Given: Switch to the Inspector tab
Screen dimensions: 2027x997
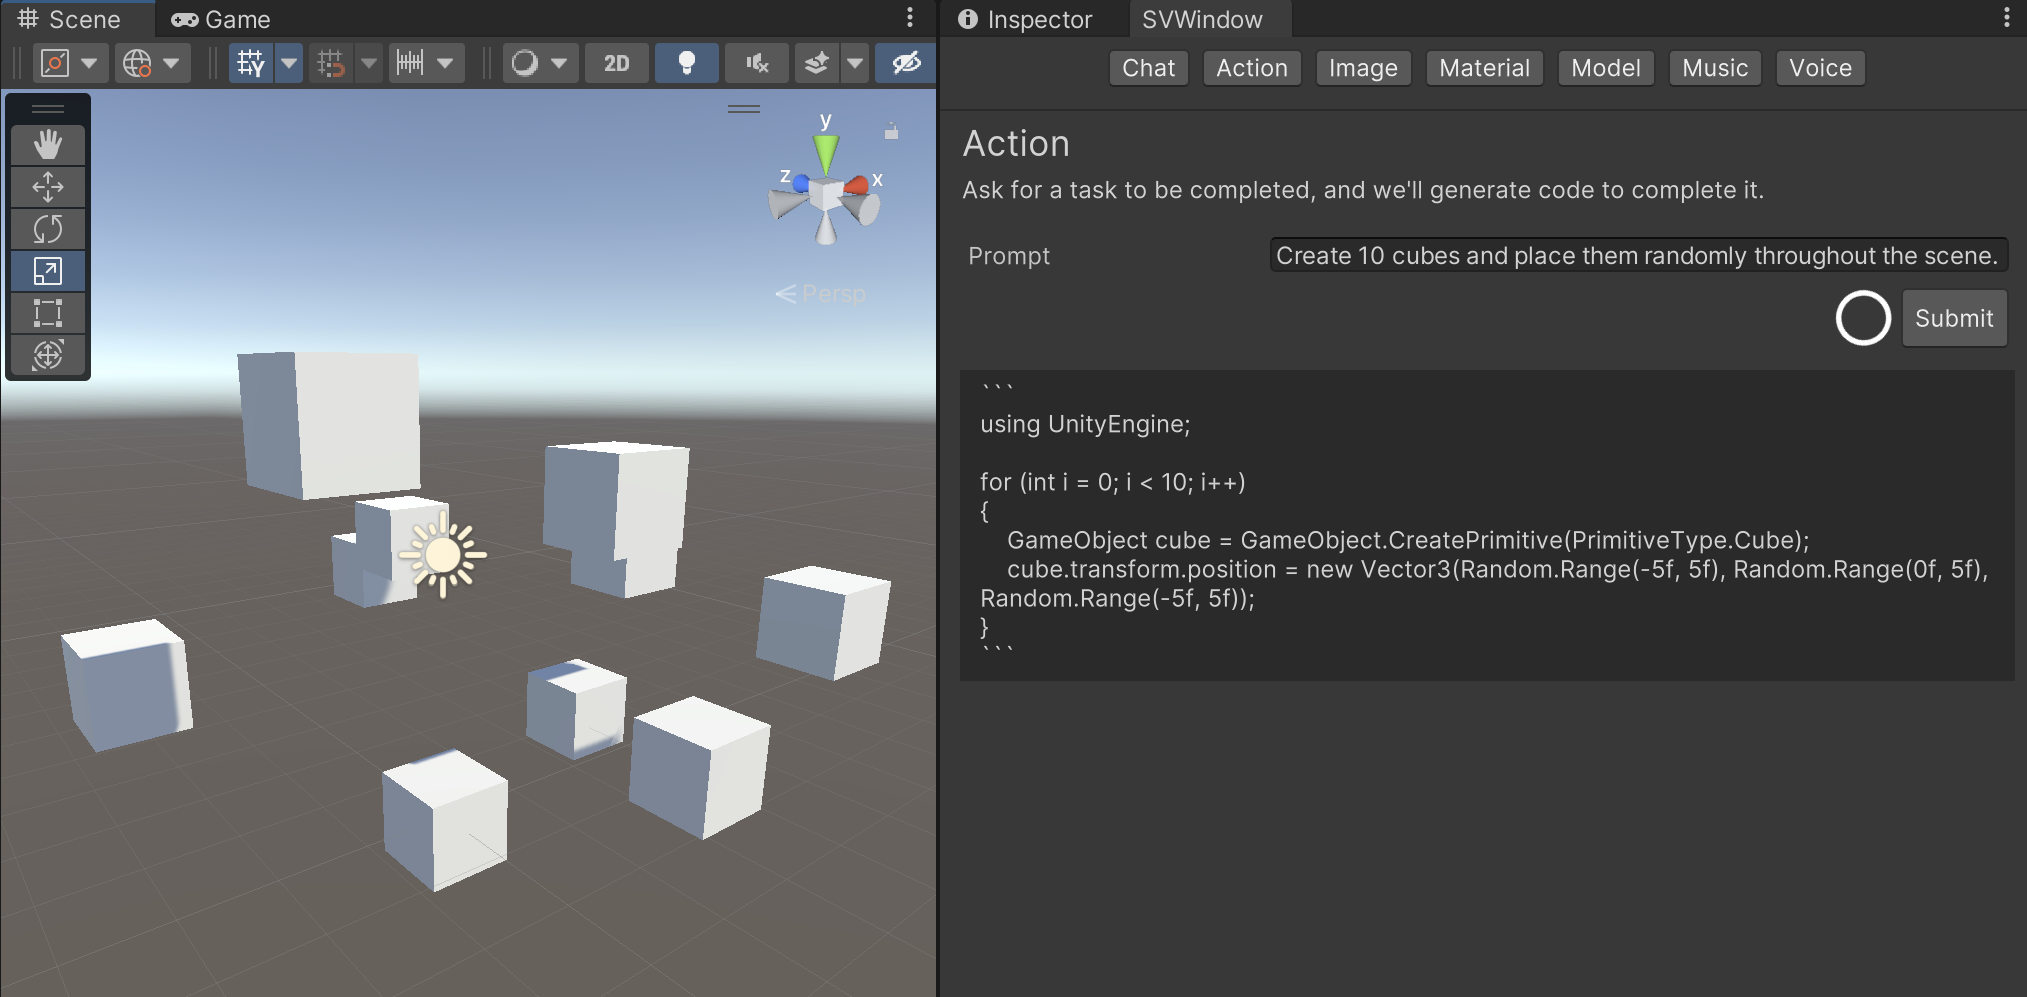Looking at the screenshot, I should tap(1026, 20).
